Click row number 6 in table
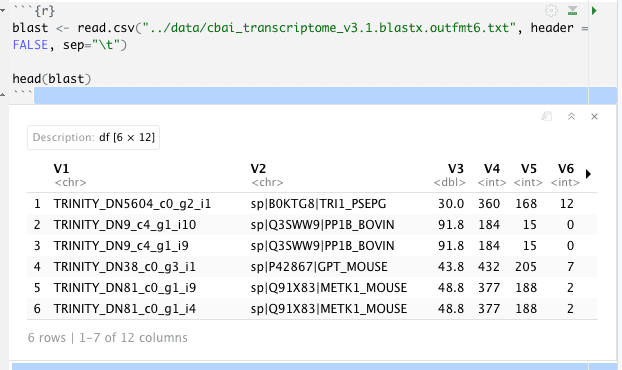This screenshot has width=622, height=370. 37,309
